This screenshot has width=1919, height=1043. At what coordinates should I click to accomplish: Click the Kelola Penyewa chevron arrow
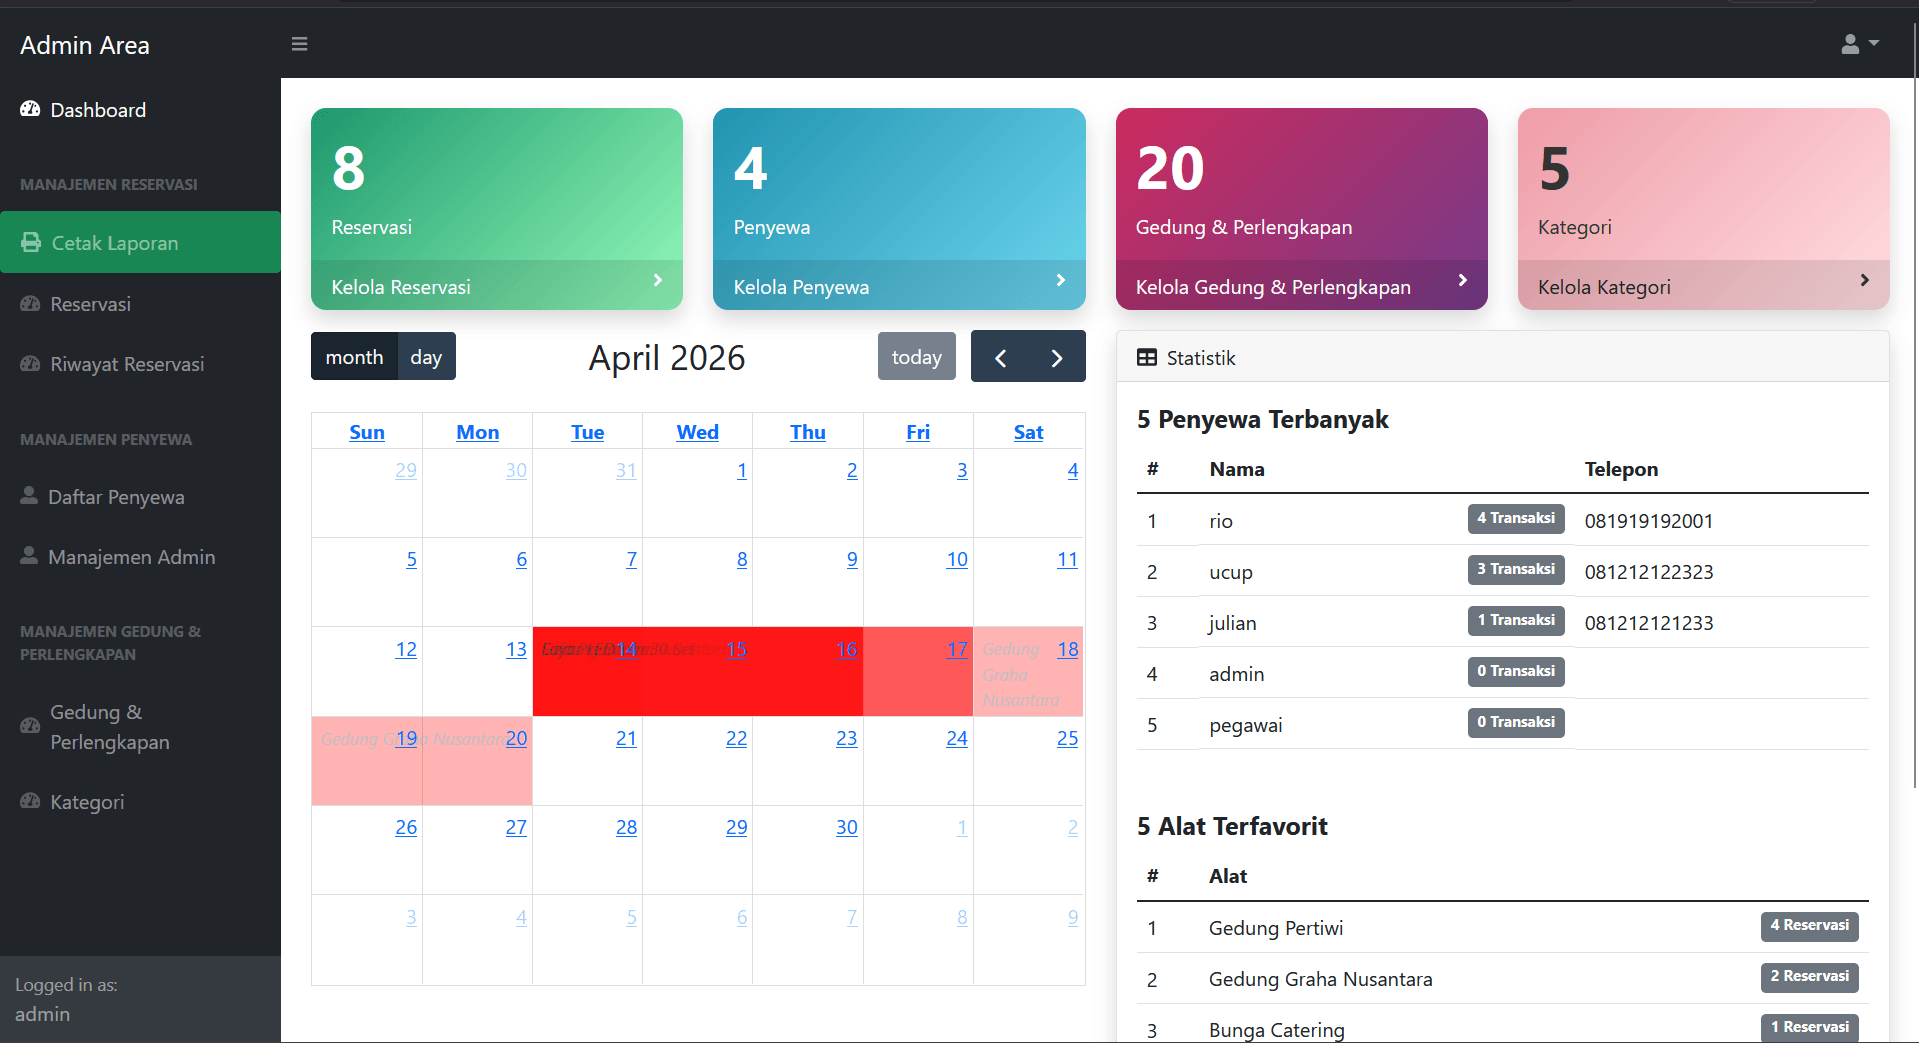point(1061,280)
